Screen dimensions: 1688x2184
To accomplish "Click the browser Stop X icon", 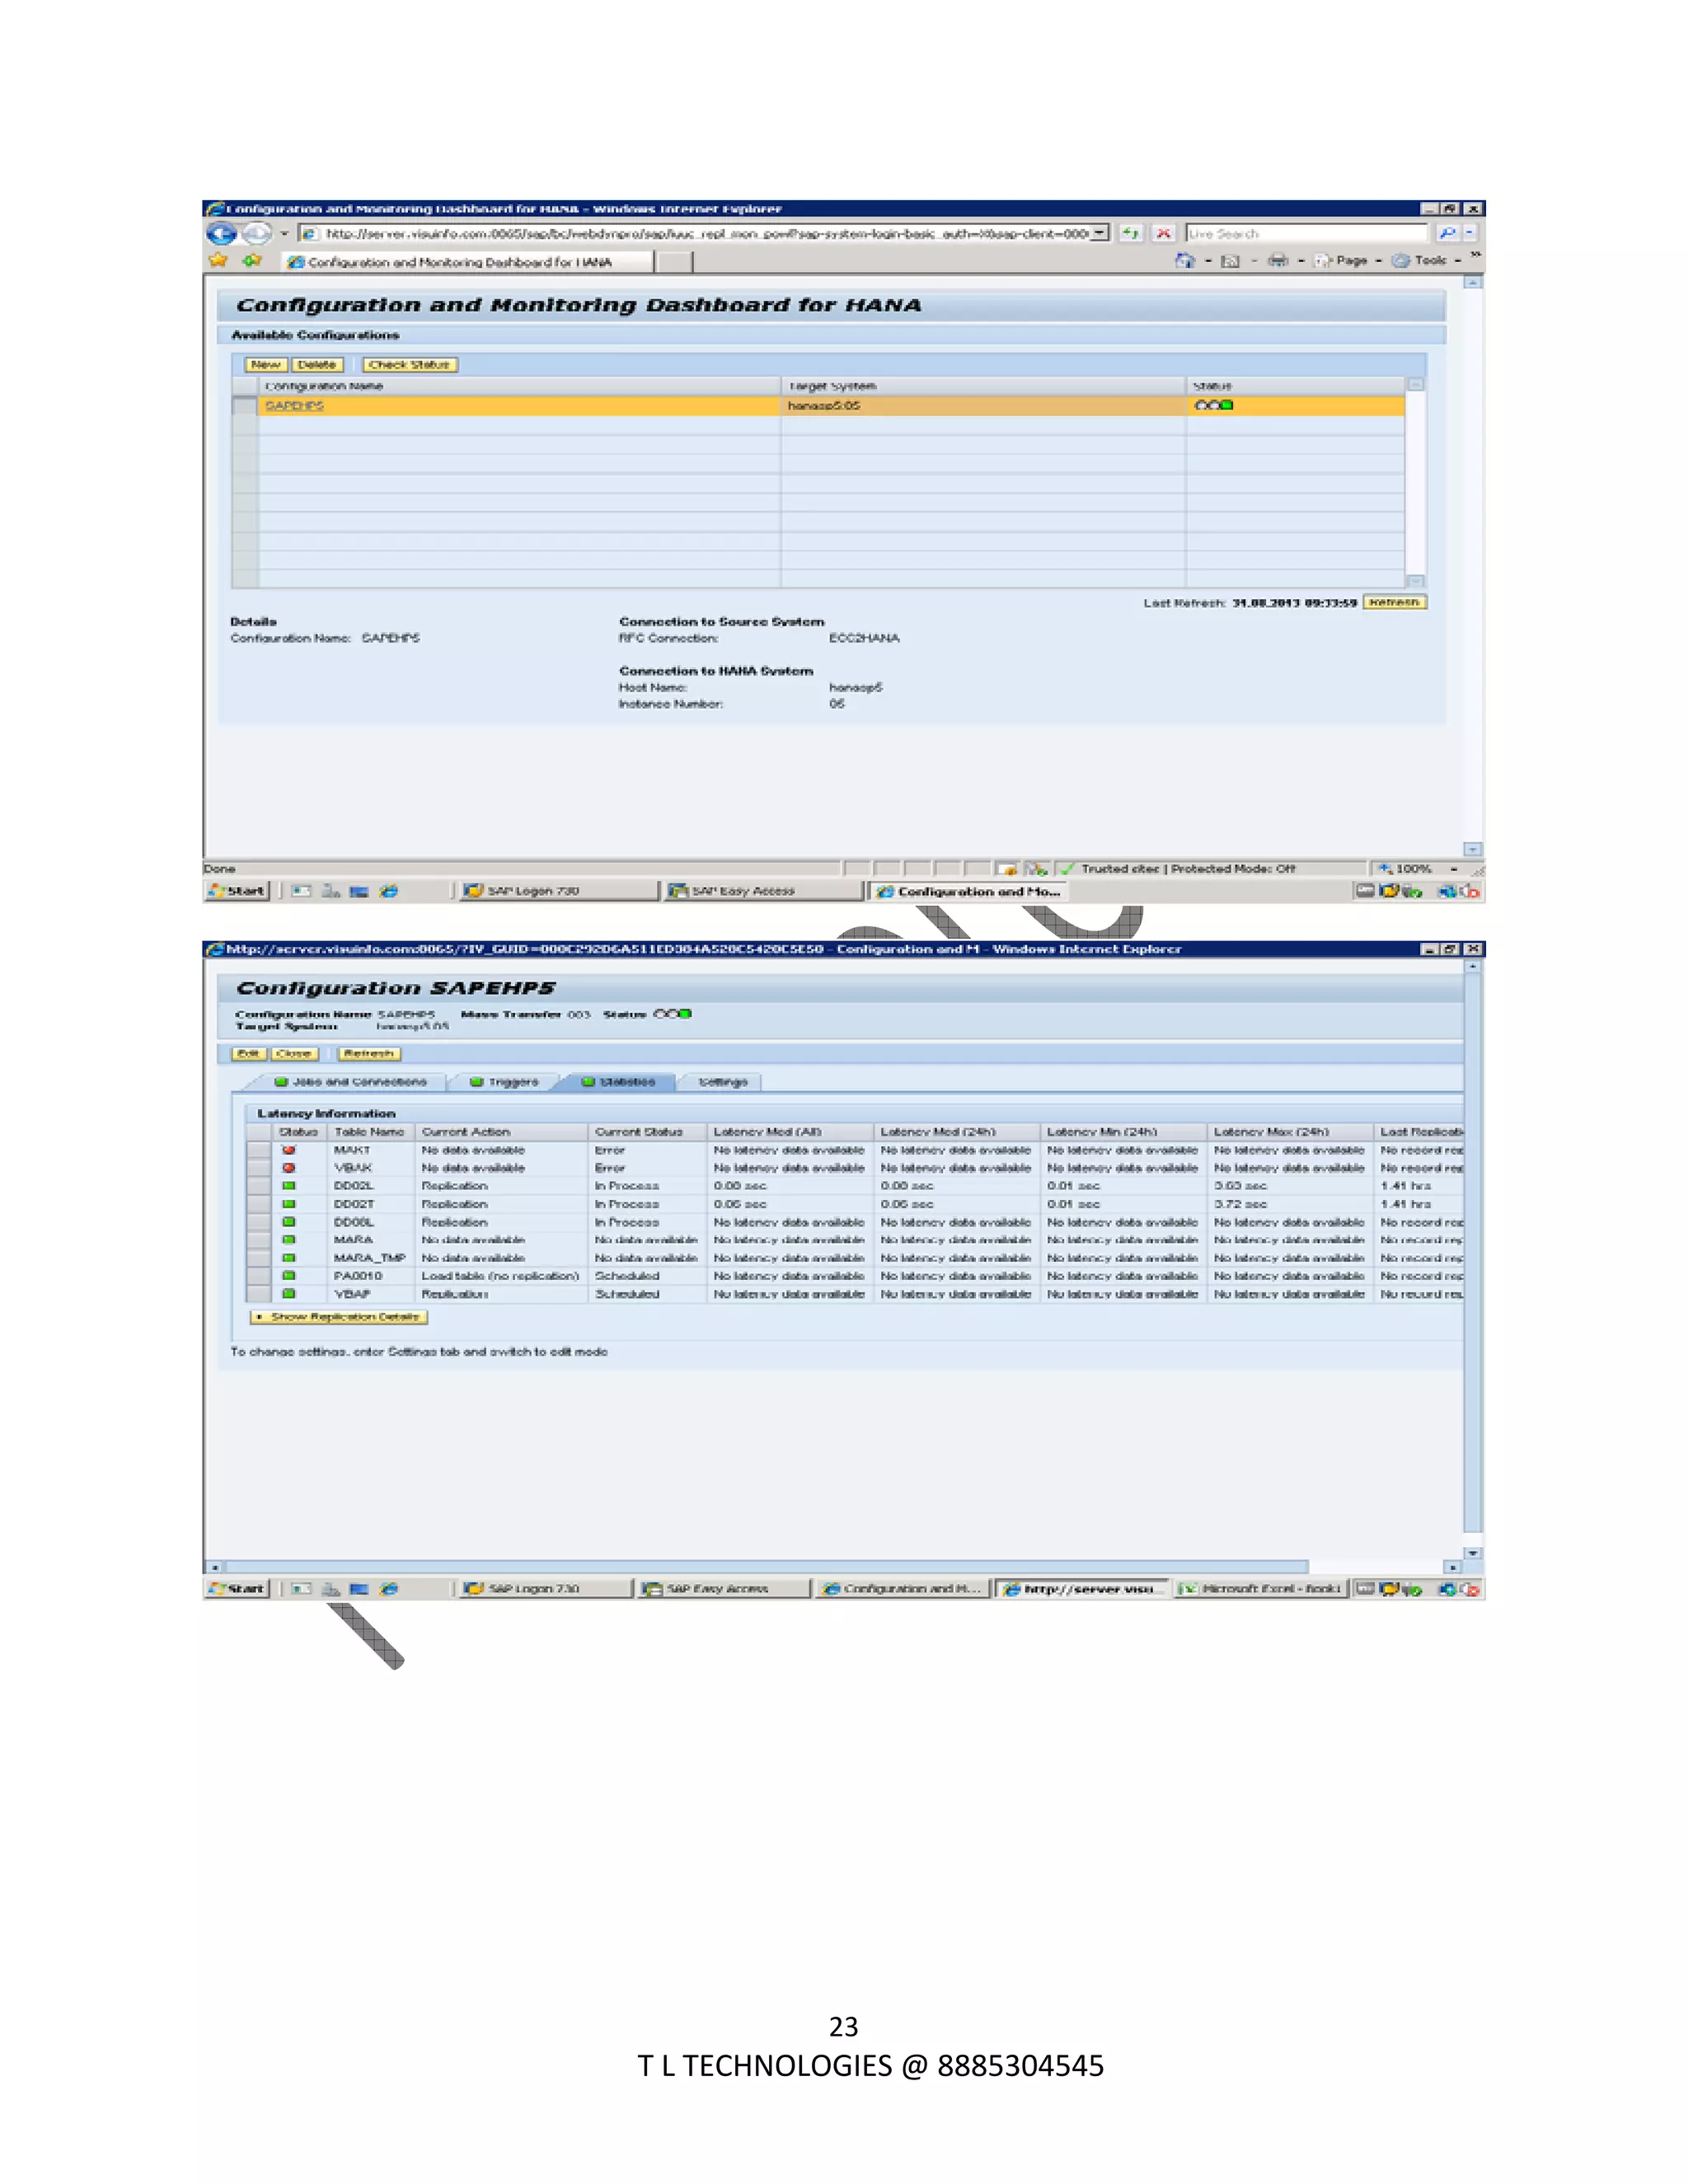I will point(1163,234).
